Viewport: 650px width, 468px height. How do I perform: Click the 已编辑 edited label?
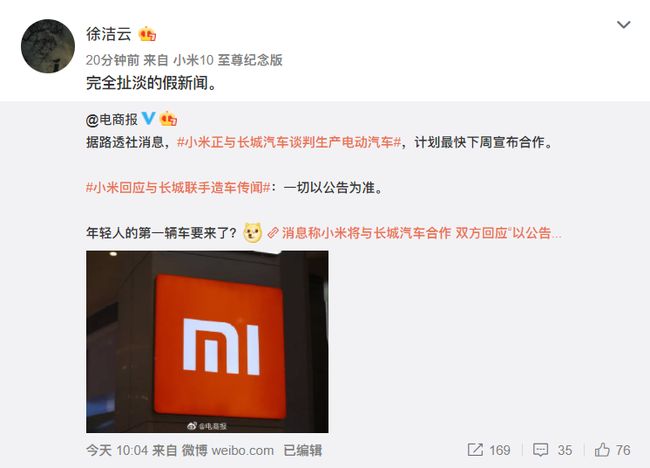[303, 450]
